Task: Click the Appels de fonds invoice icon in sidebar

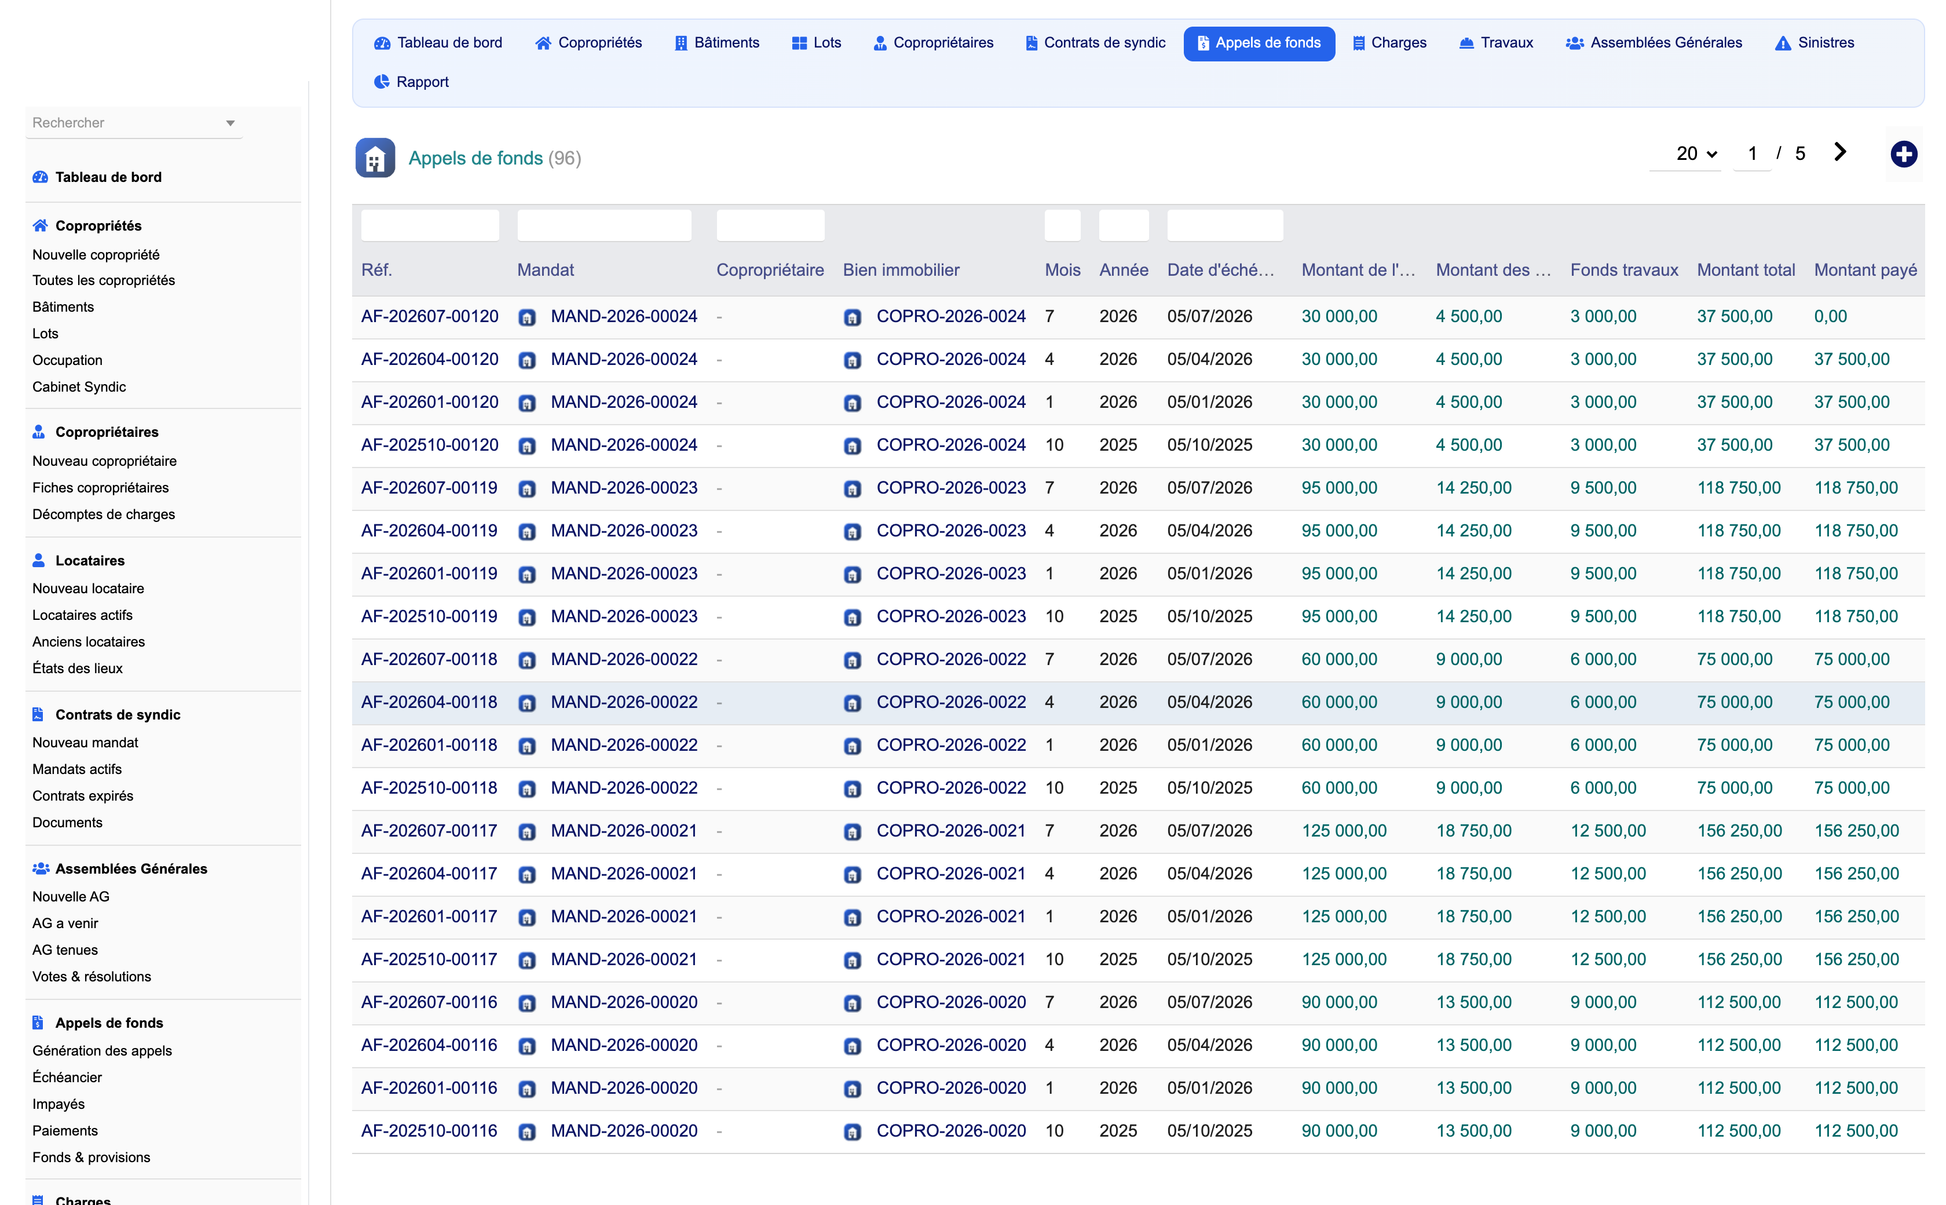Action: pos(38,1022)
